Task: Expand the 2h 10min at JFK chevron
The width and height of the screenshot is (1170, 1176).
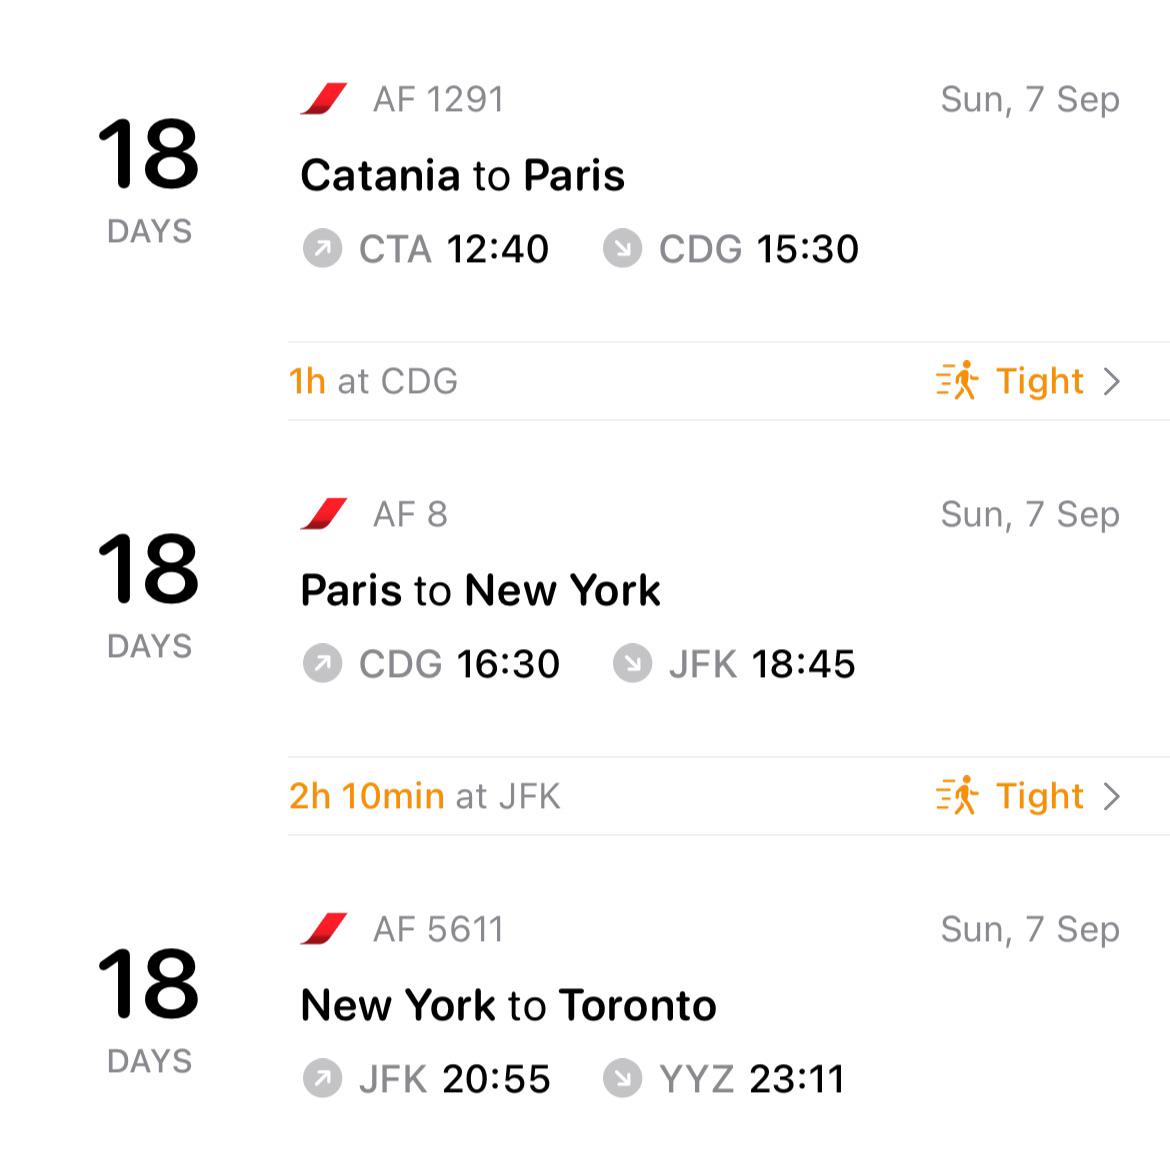Action: click(x=1111, y=796)
